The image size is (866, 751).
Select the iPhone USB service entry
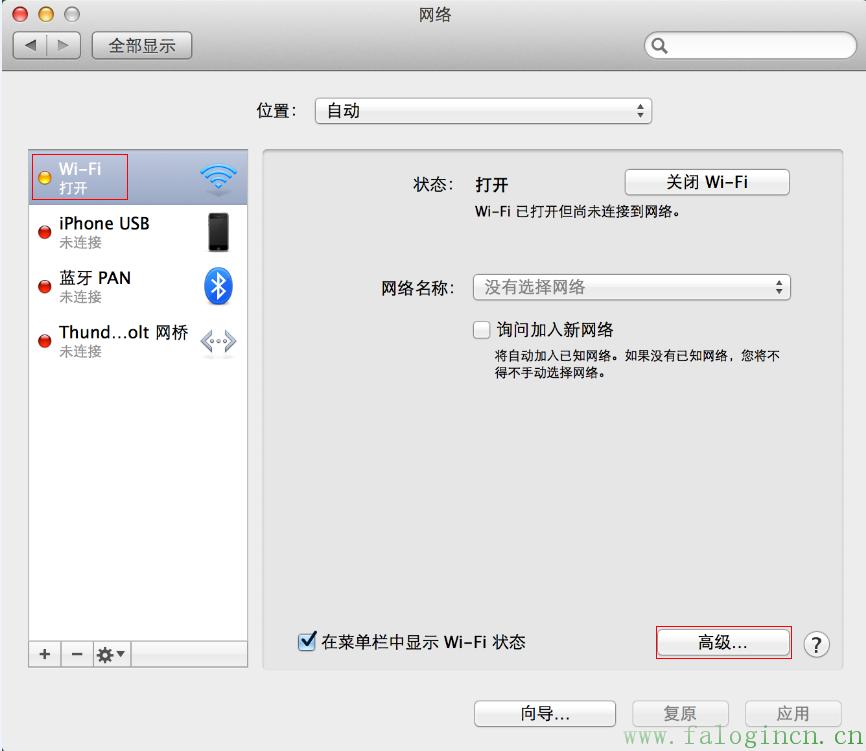[104, 232]
